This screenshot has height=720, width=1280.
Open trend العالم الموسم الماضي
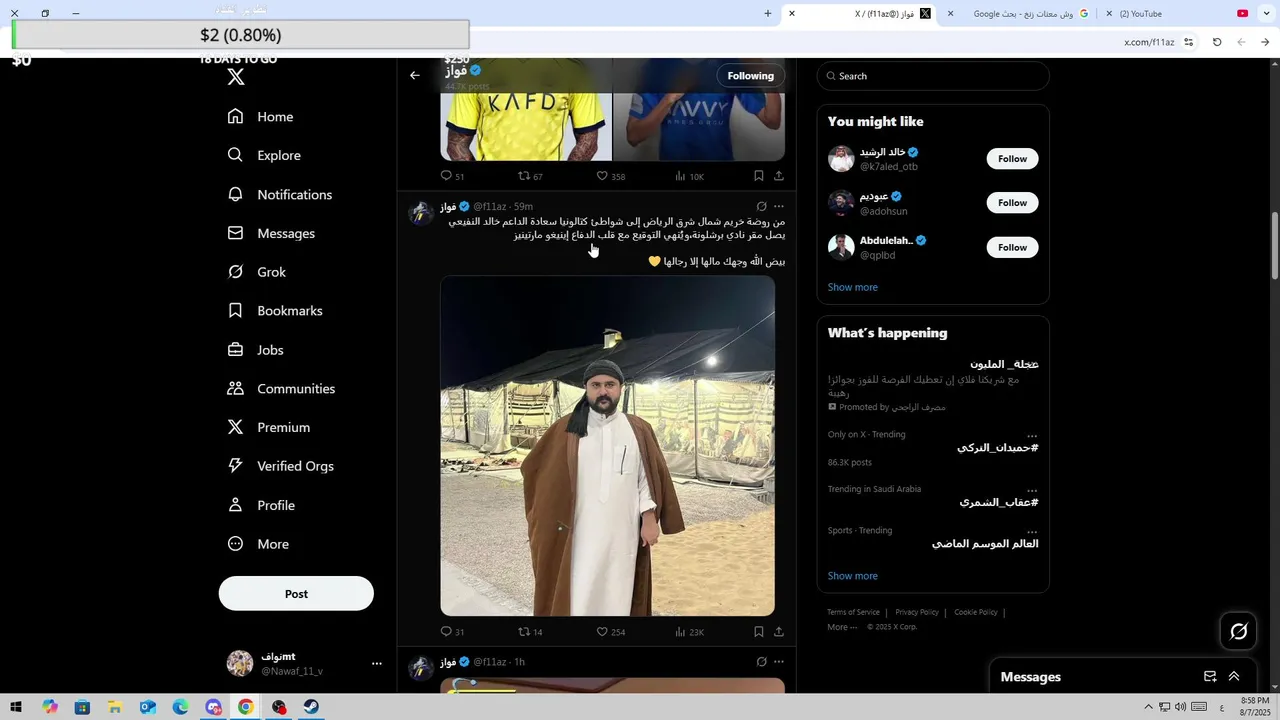985,544
